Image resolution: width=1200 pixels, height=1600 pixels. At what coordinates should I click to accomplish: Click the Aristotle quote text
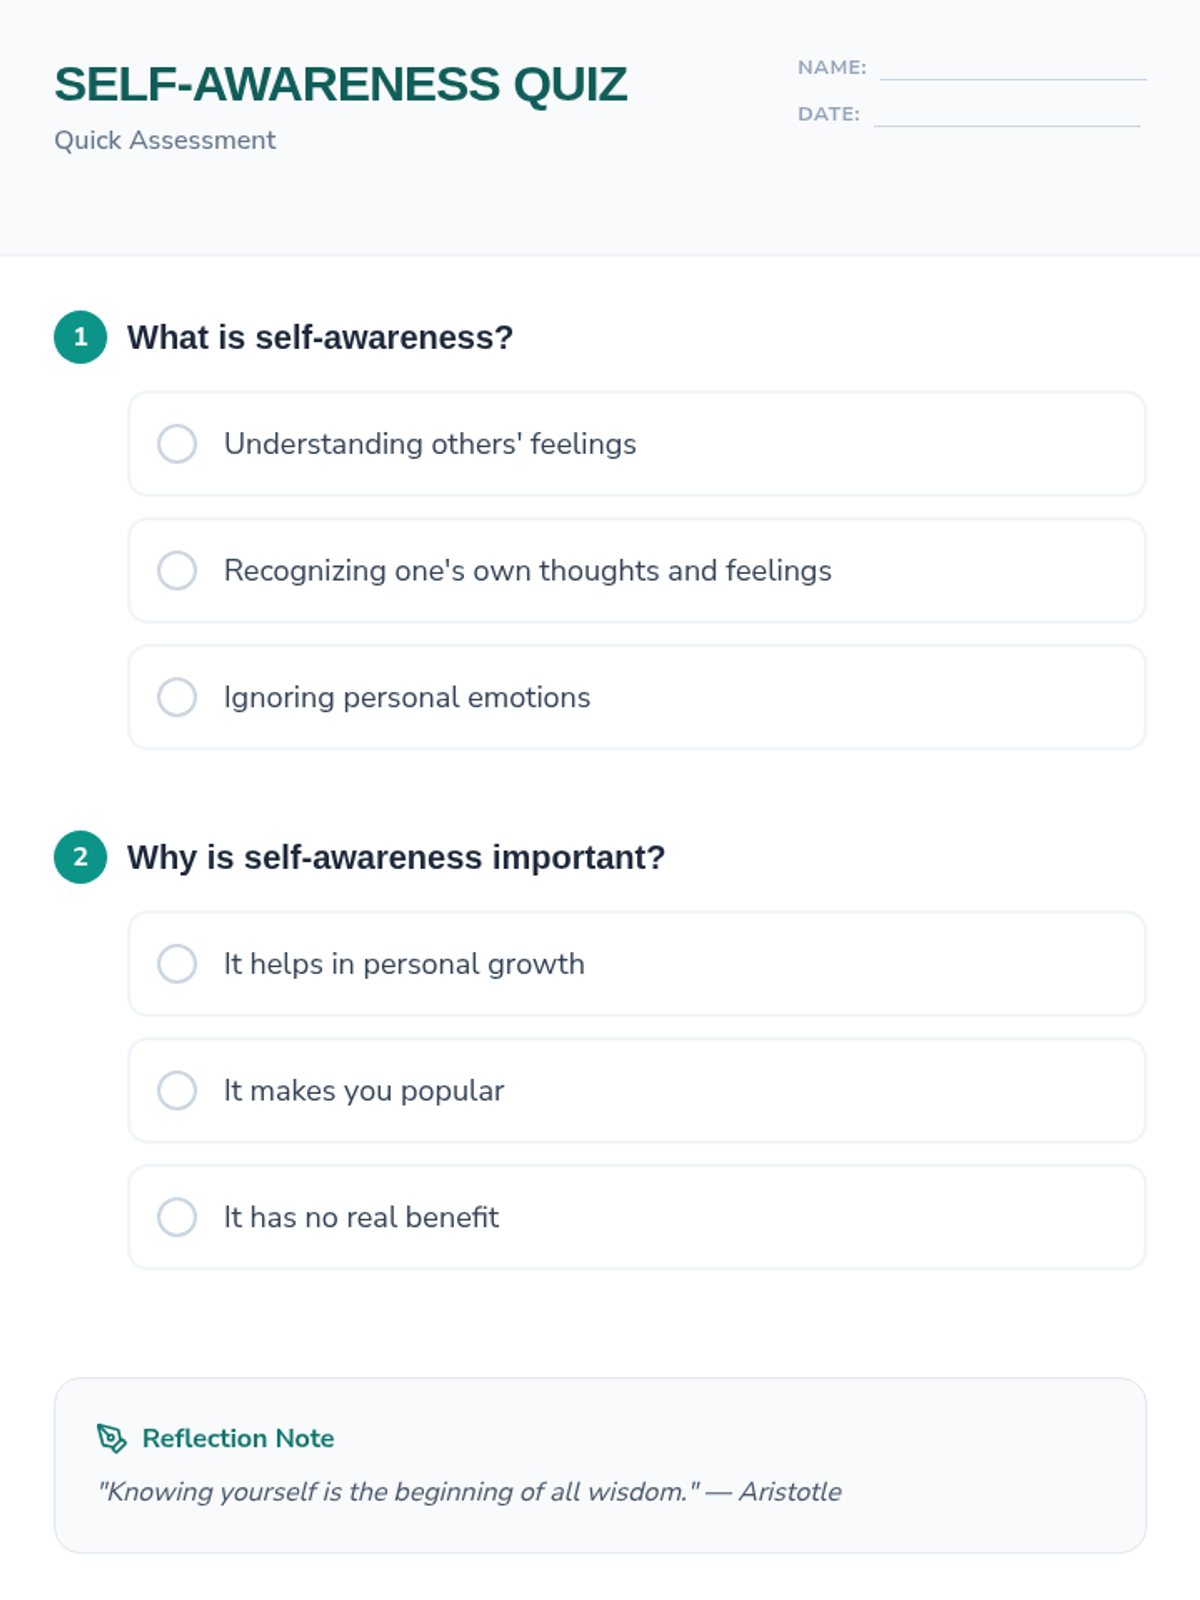click(470, 1491)
